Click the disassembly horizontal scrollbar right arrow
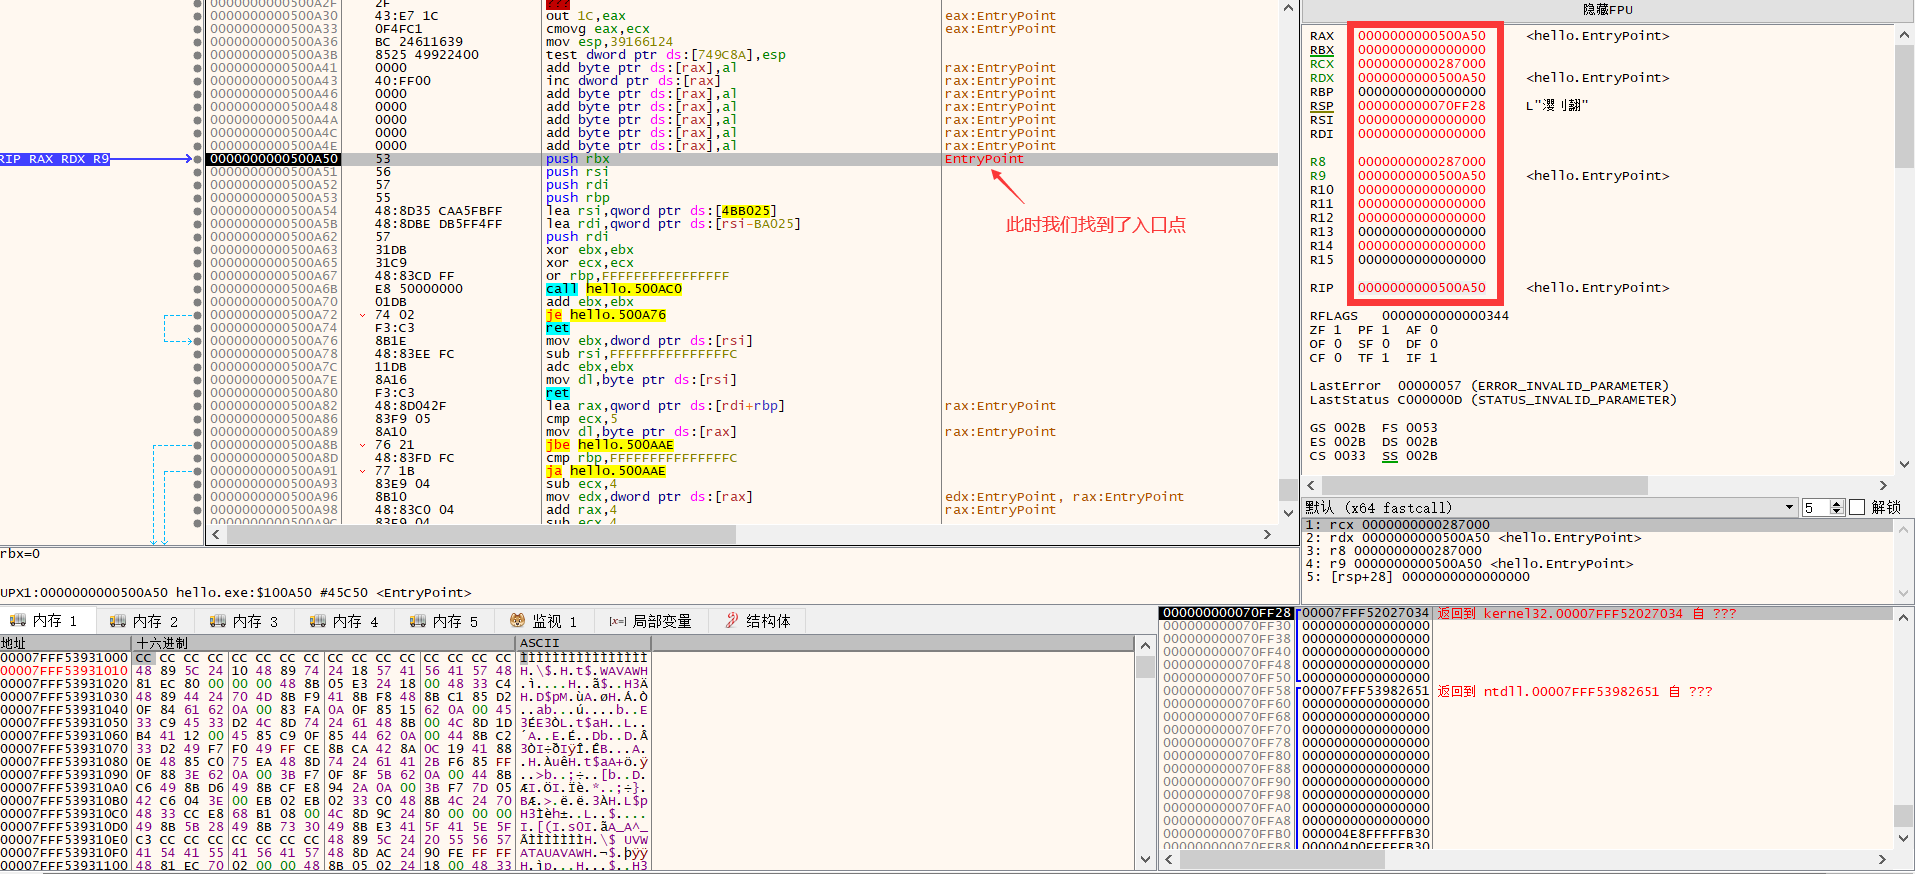1915x874 pixels. (1268, 535)
